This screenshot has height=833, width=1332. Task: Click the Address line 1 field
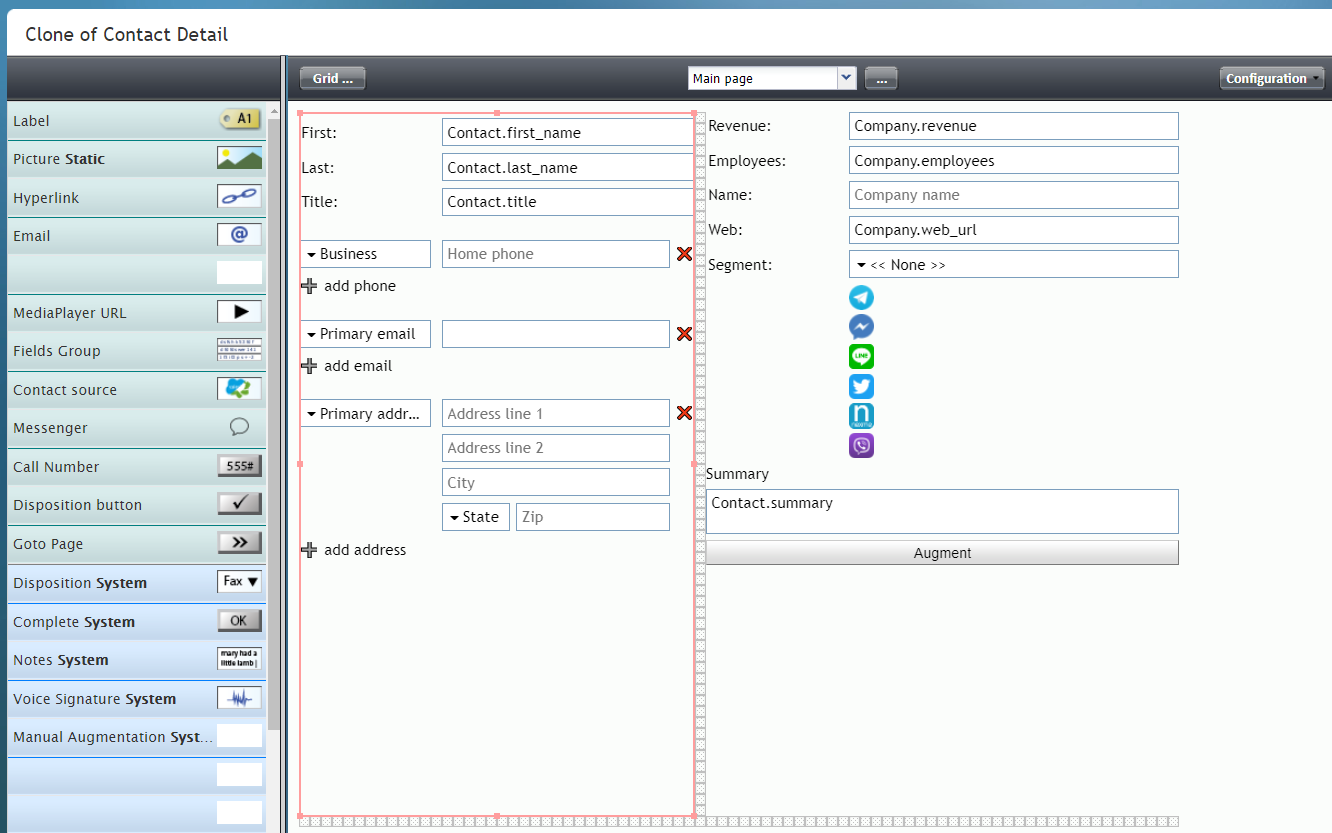point(556,413)
